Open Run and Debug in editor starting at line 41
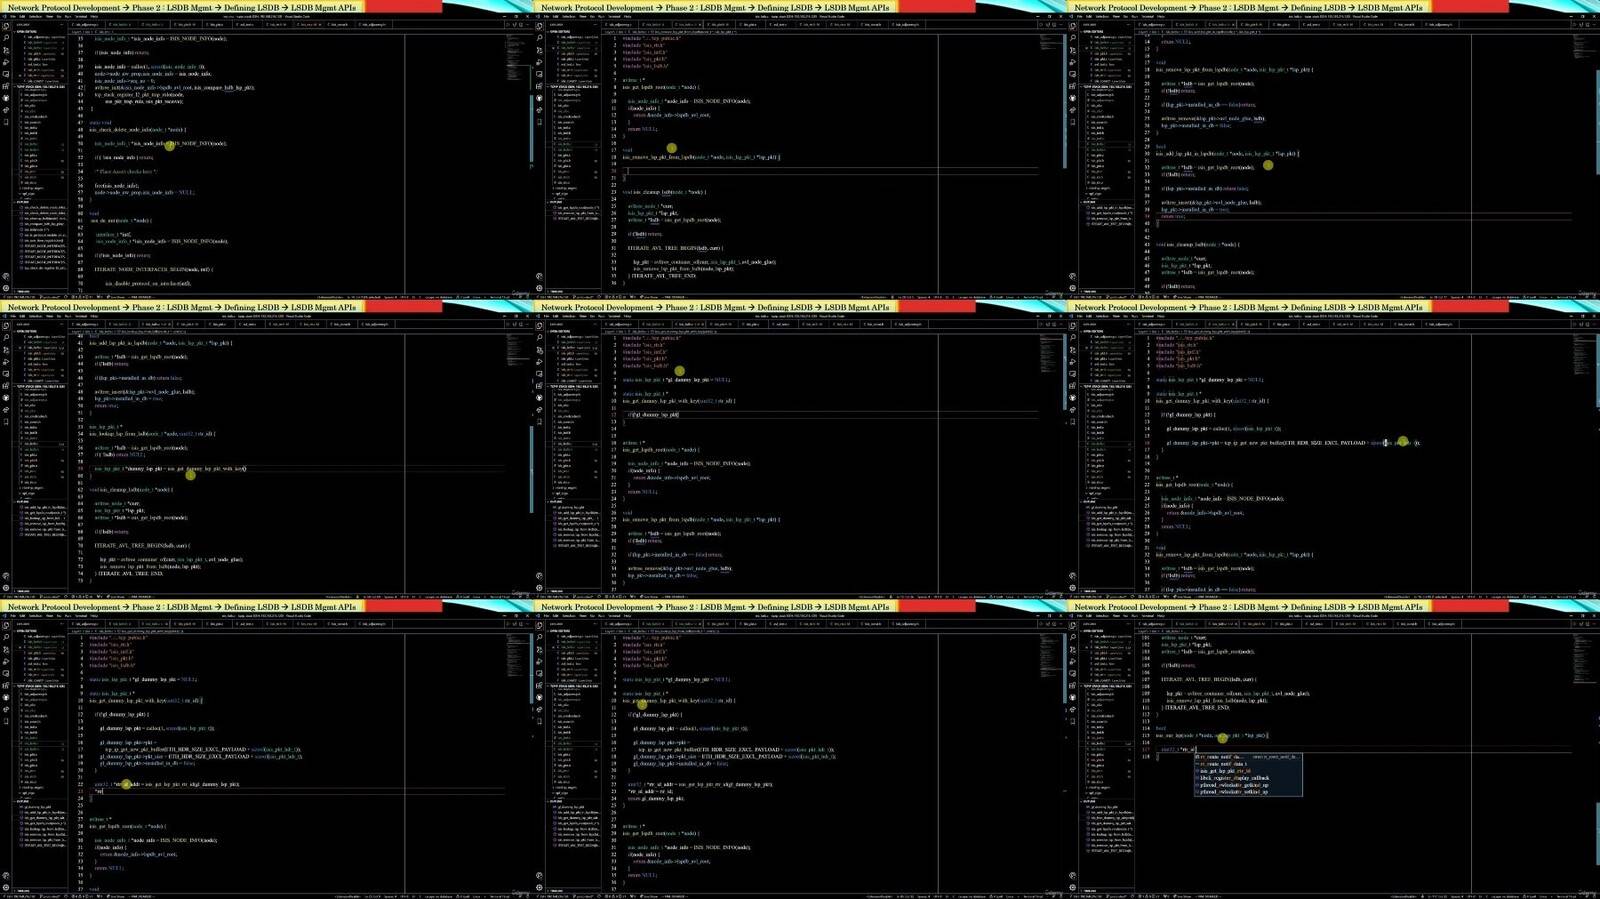The height and width of the screenshot is (899, 1600). tap(6, 363)
